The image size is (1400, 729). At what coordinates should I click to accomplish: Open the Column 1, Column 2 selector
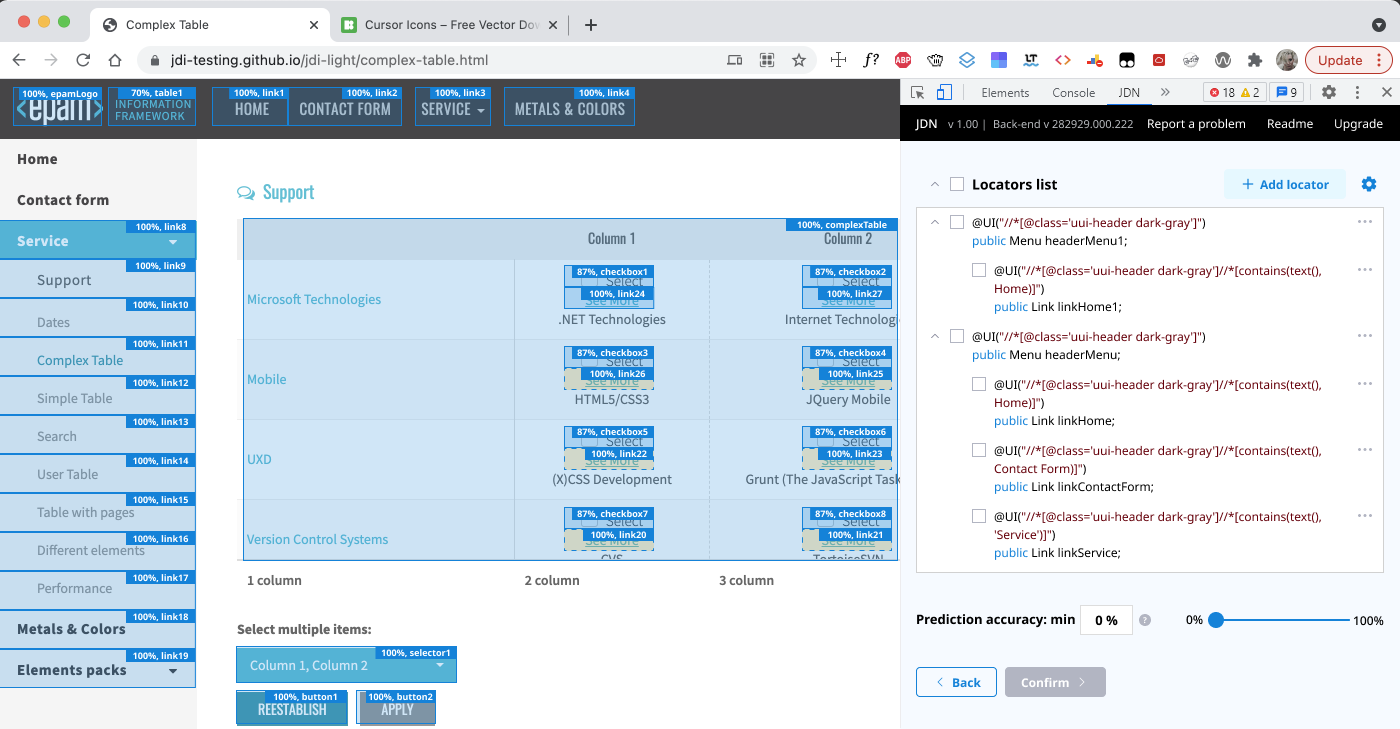click(347, 665)
